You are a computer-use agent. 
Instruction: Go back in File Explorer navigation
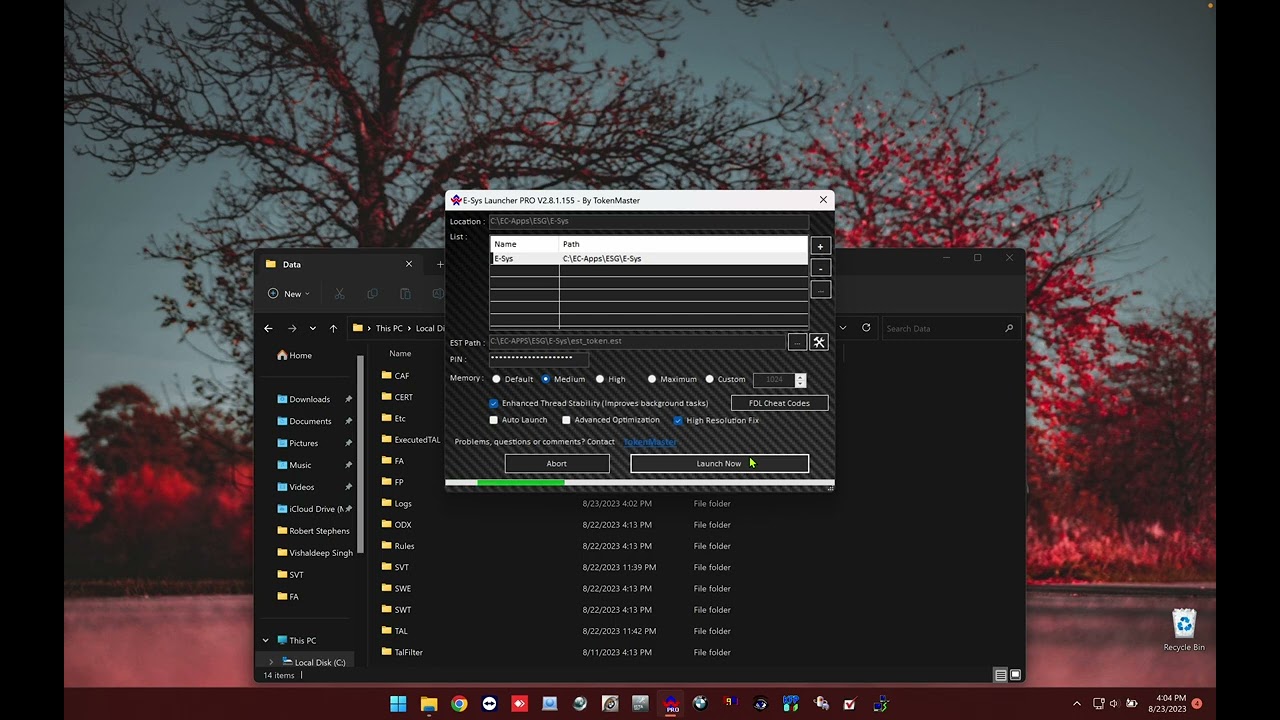(x=268, y=328)
